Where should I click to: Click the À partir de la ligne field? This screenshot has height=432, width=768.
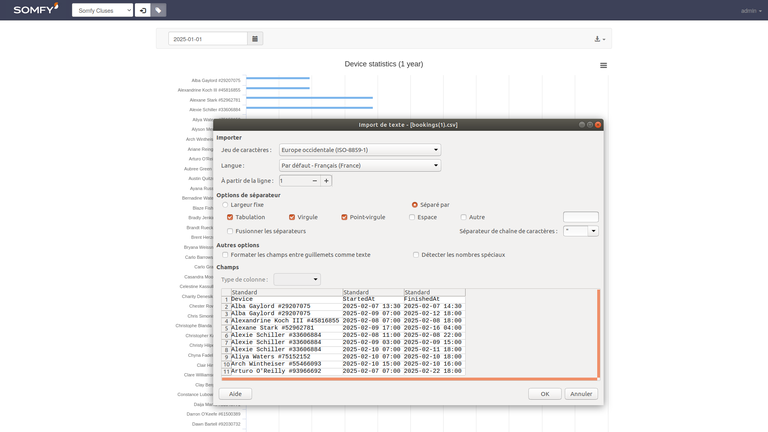tap(294, 181)
